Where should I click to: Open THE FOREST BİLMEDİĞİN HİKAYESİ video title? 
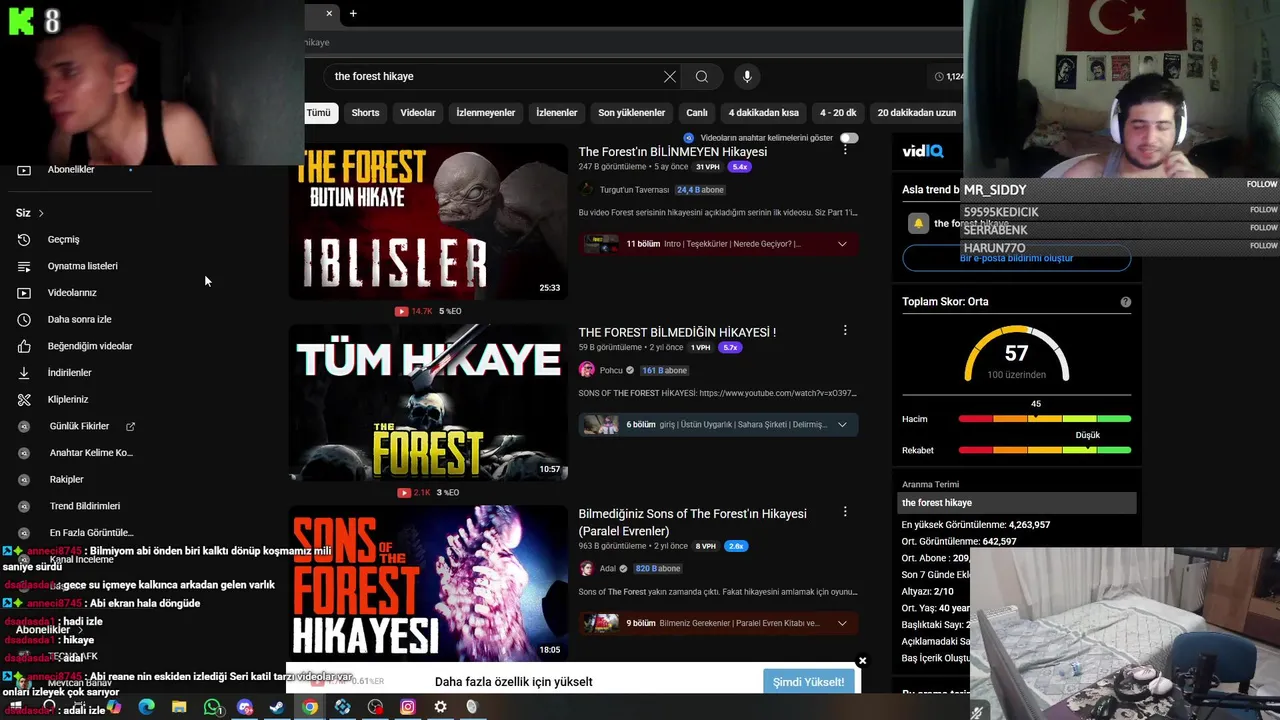(x=677, y=332)
